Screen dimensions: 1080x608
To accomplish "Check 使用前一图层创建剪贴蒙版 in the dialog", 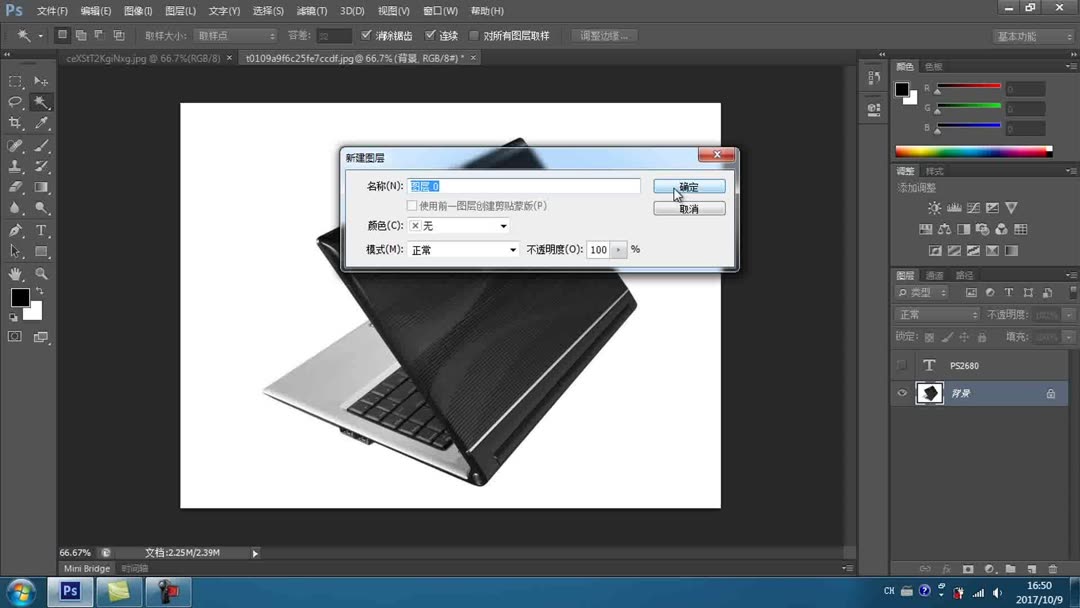I will pos(412,204).
